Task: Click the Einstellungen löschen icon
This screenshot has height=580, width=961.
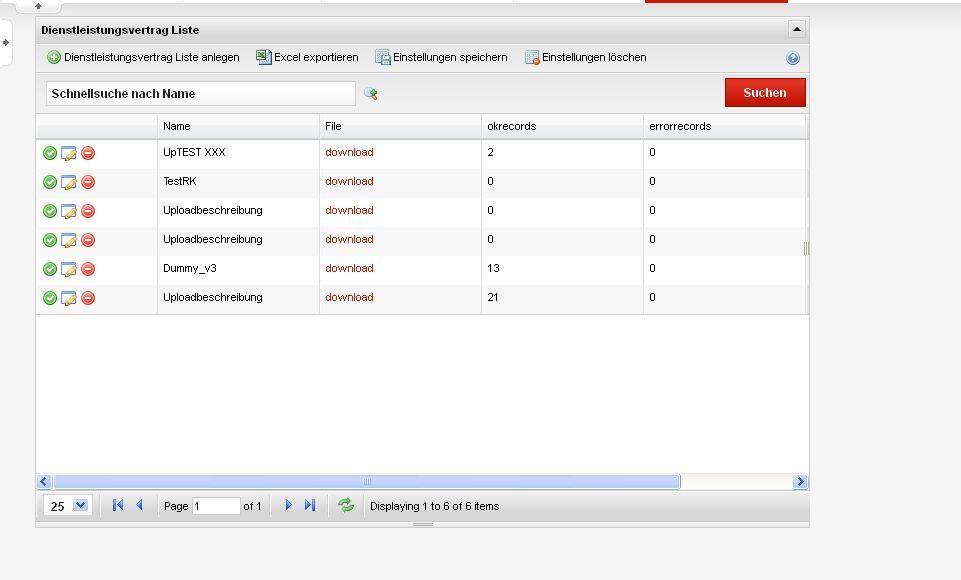Action: pyautogui.click(x=532, y=58)
